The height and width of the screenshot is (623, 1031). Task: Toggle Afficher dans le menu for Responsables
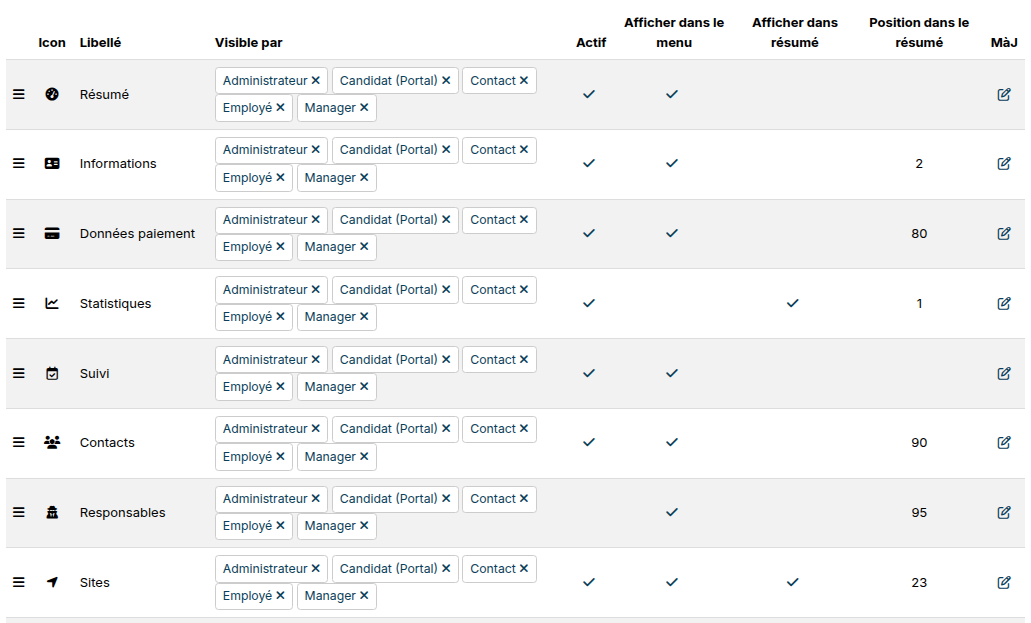pos(672,512)
